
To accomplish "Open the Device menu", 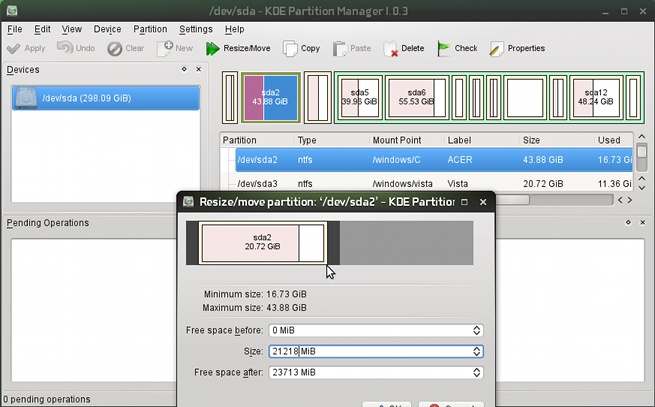I will [x=107, y=29].
